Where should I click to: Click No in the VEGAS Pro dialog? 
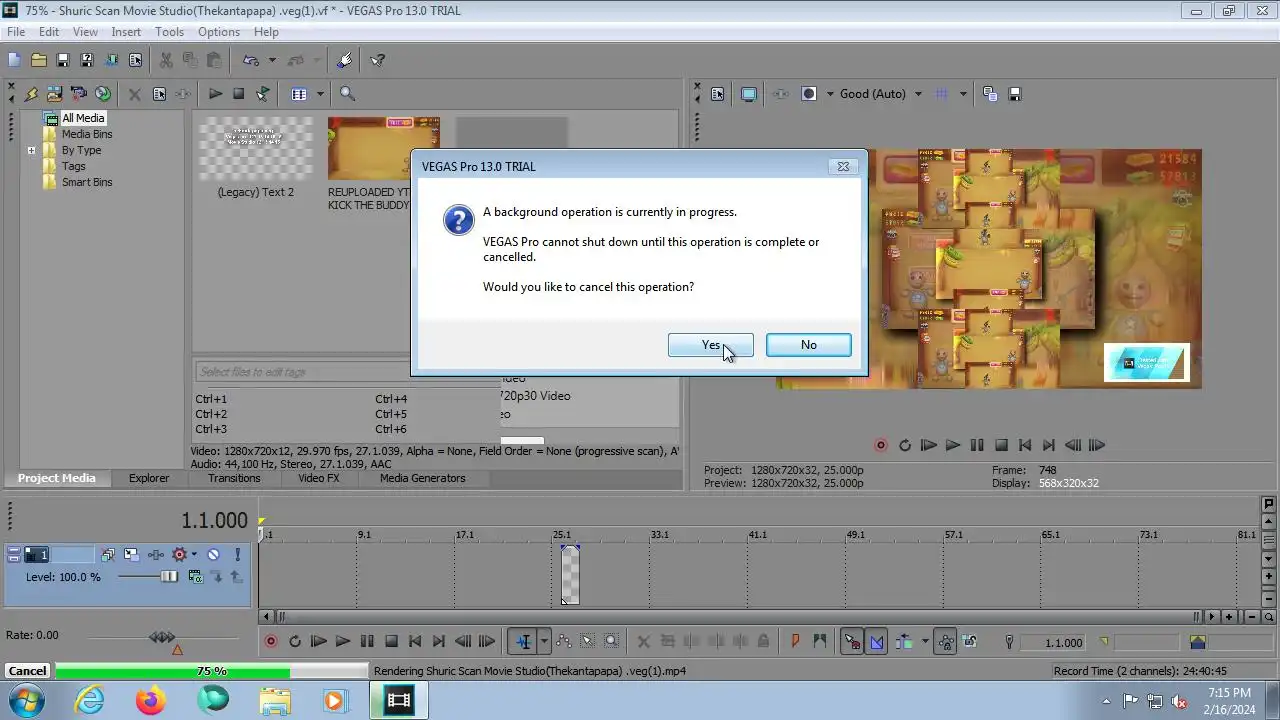(808, 345)
